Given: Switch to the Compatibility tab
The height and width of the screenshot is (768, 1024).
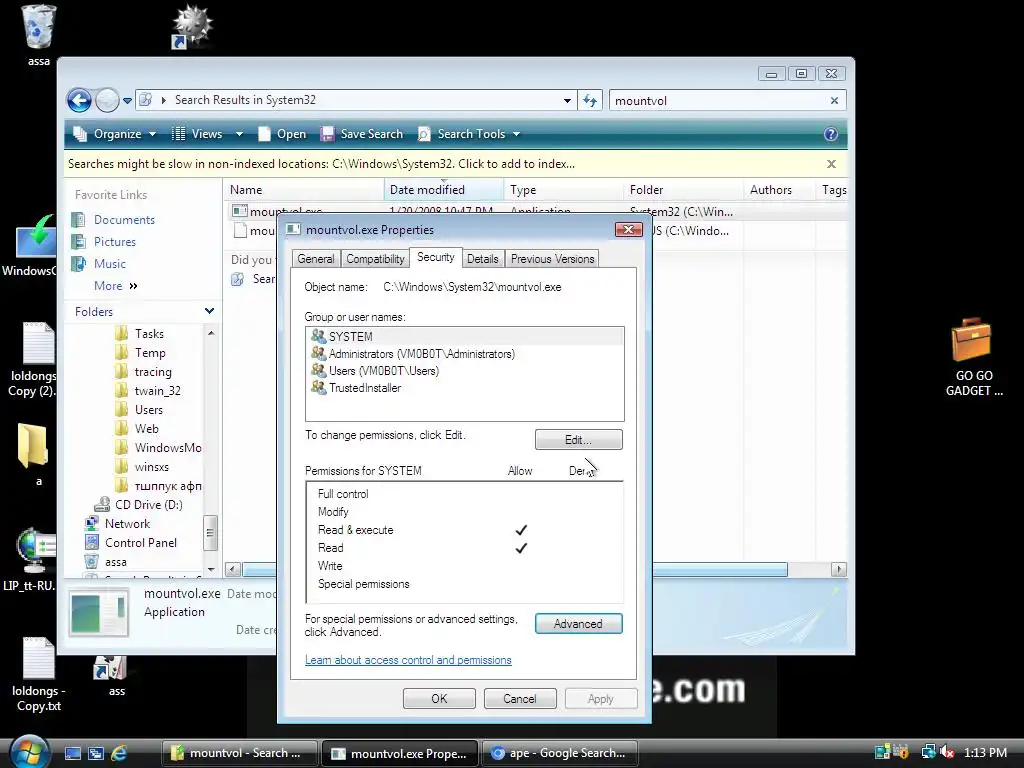Looking at the screenshot, I should pos(375,259).
